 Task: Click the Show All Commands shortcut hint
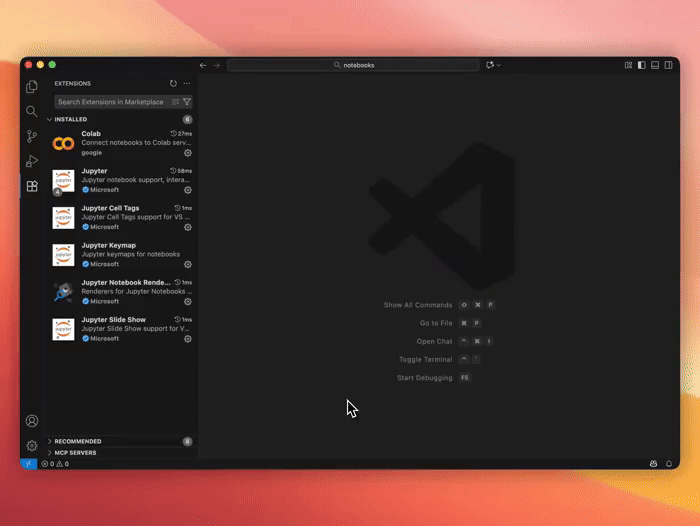coord(440,305)
